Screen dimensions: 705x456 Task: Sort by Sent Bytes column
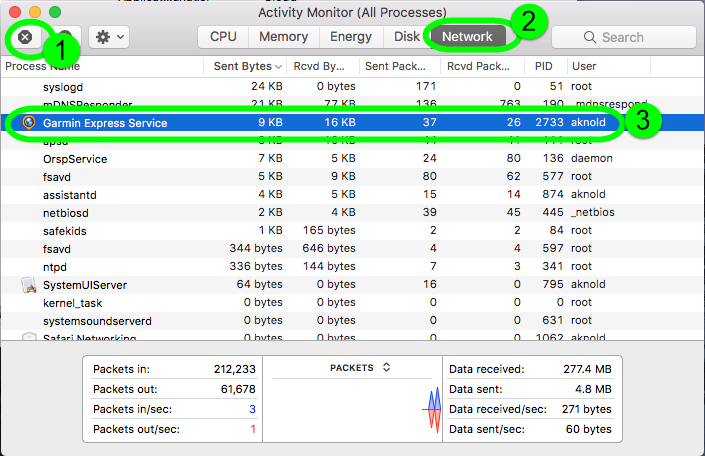tap(242, 66)
